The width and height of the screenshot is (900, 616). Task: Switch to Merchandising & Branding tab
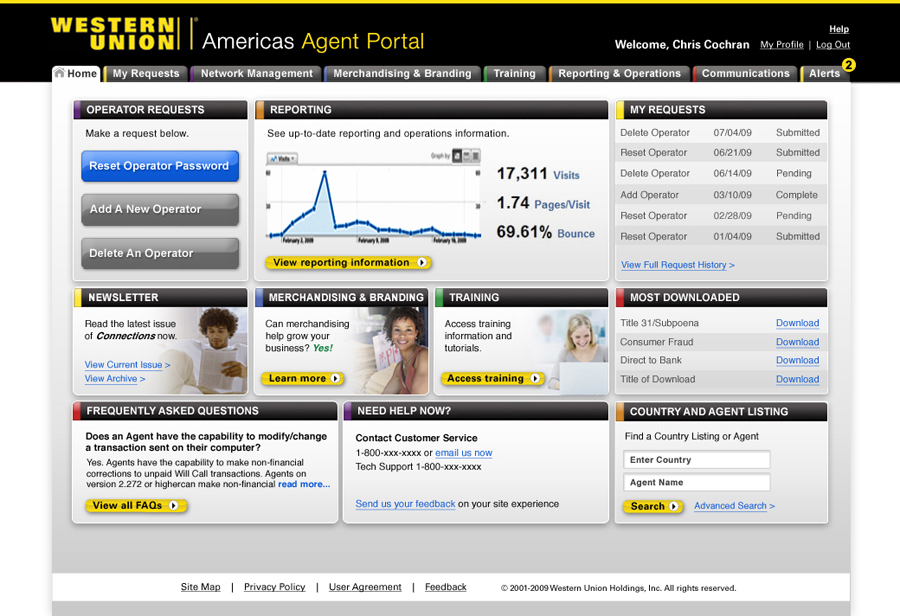tap(402, 73)
